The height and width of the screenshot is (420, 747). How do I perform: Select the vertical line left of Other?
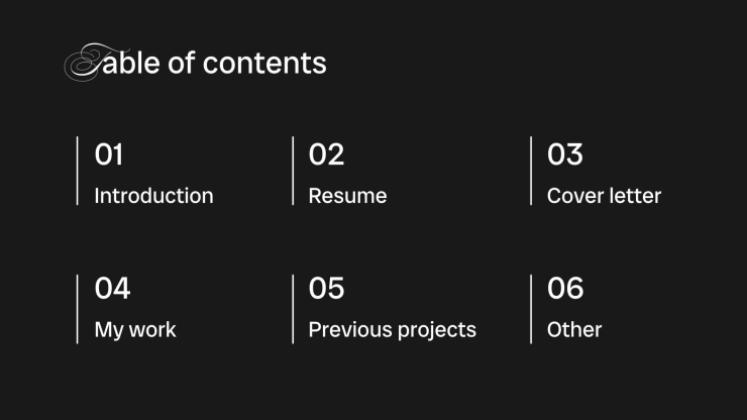coord(531,309)
